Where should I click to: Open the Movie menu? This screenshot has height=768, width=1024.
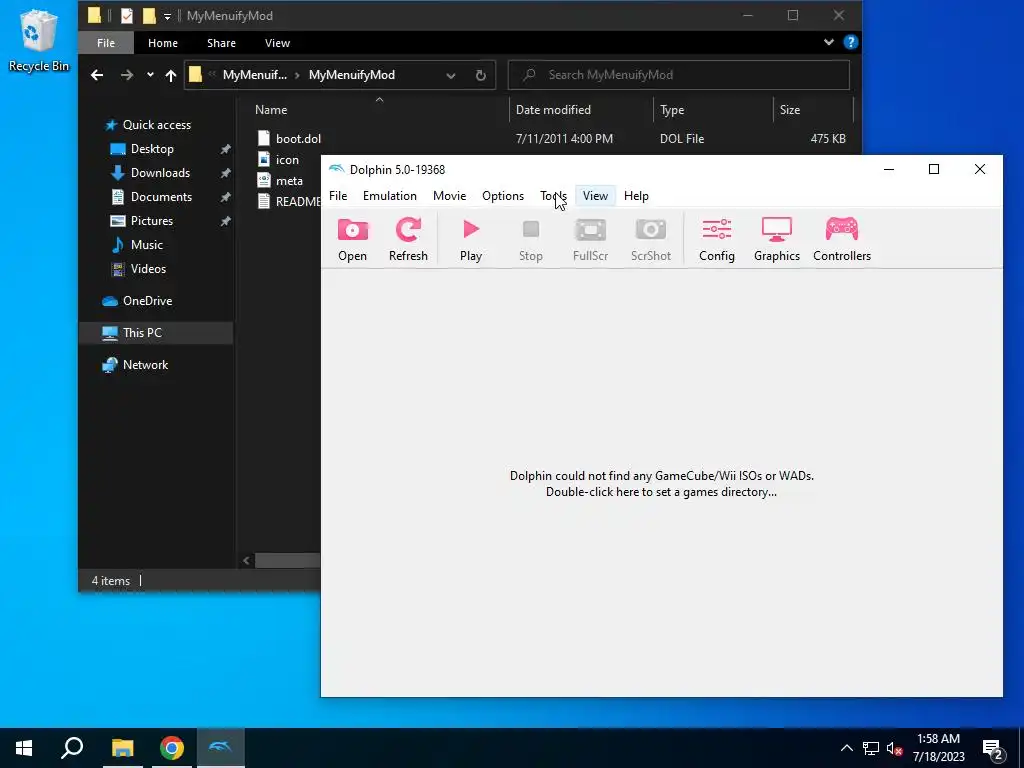(449, 196)
